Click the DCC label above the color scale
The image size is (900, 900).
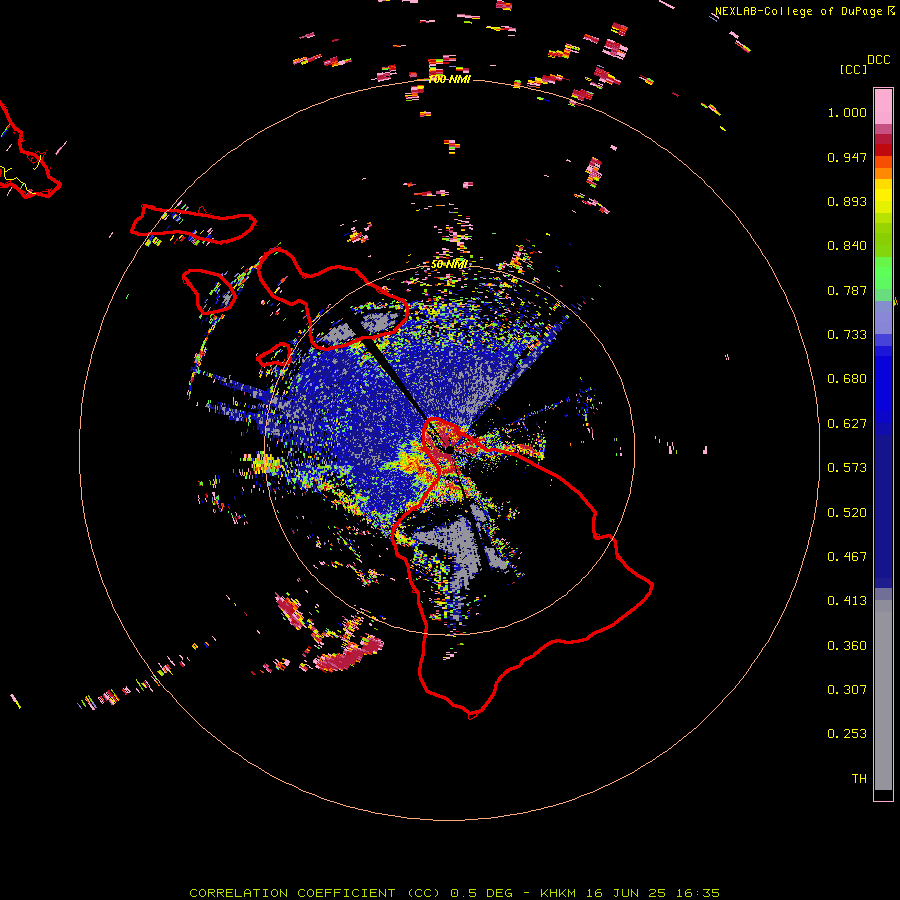point(878,59)
